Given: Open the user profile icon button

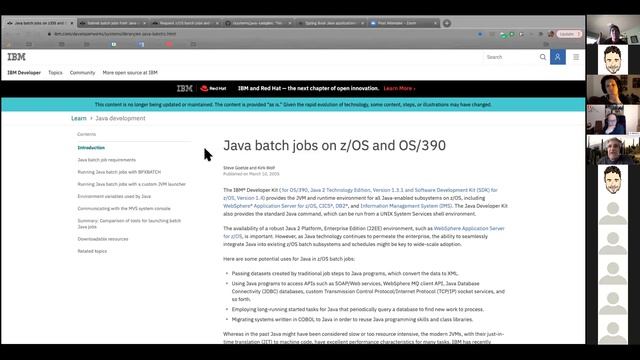Looking at the screenshot, I should [x=558, y=57].
